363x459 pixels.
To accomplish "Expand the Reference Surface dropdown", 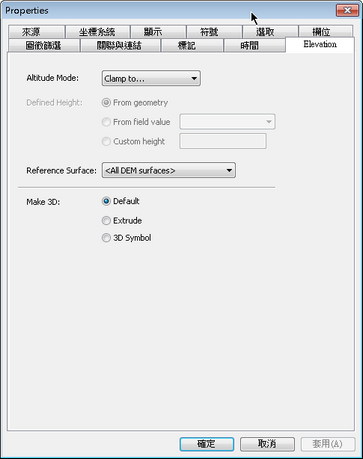I will (x=169, y=170).
